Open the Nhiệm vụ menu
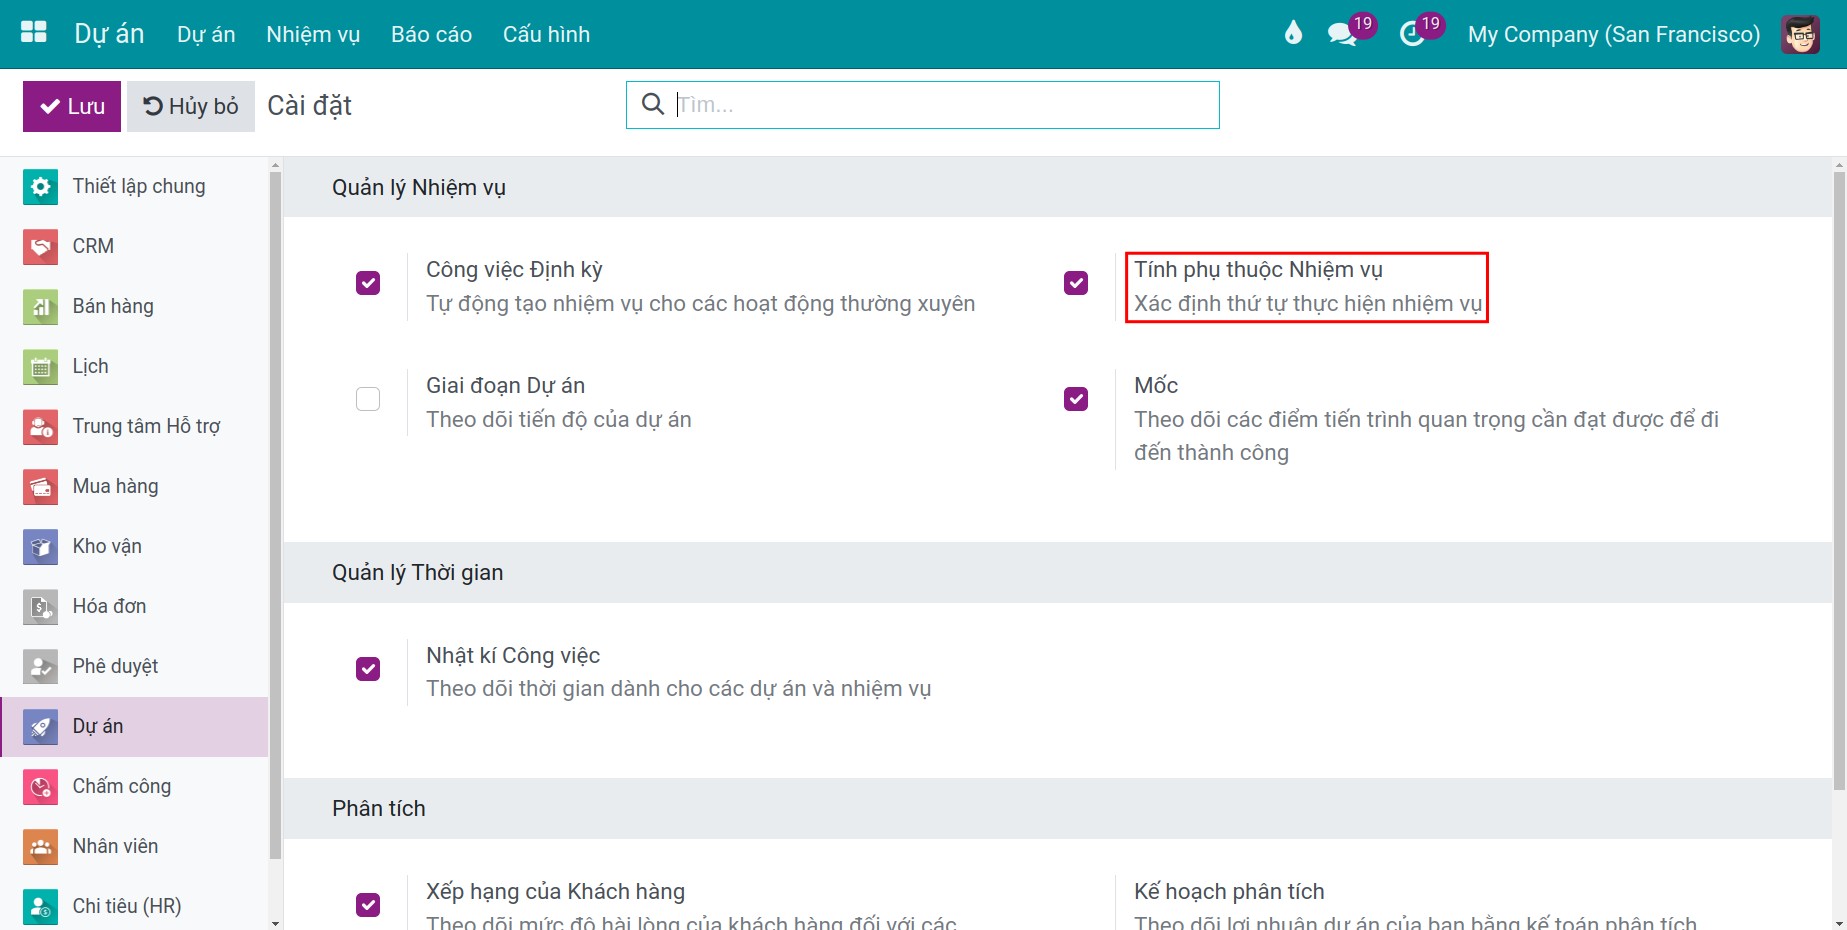The width and height of the screenshot is (1847, 930). (x=313, y=34)
